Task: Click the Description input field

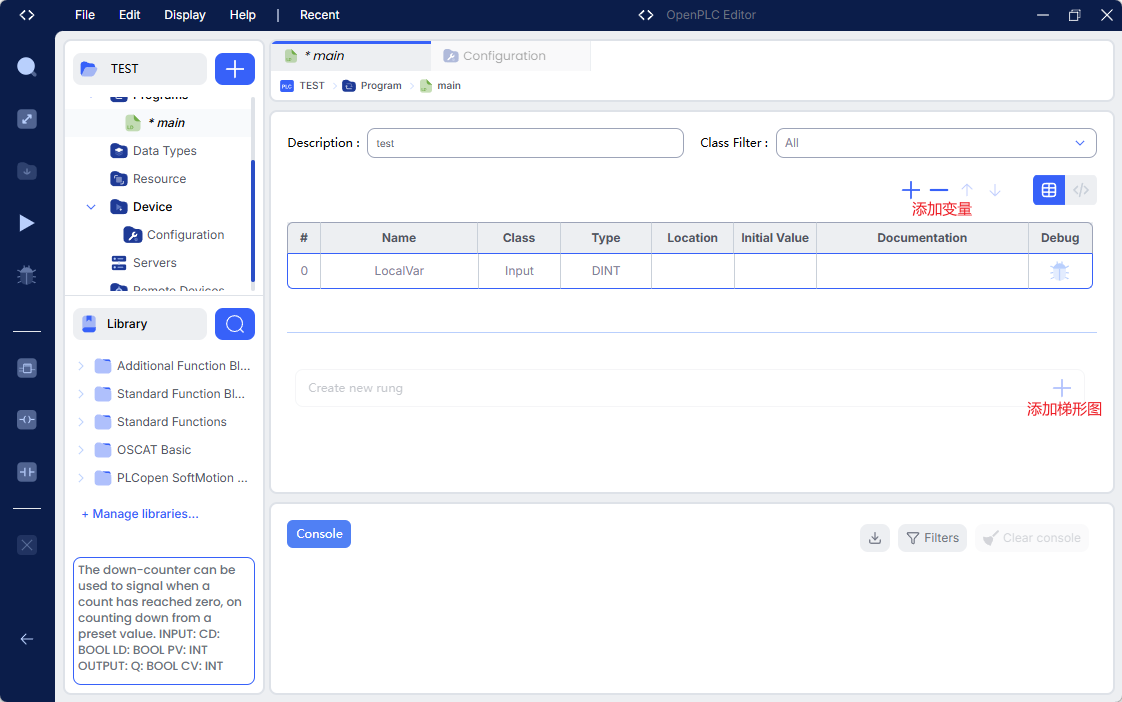Action: [x=525, y=143]
